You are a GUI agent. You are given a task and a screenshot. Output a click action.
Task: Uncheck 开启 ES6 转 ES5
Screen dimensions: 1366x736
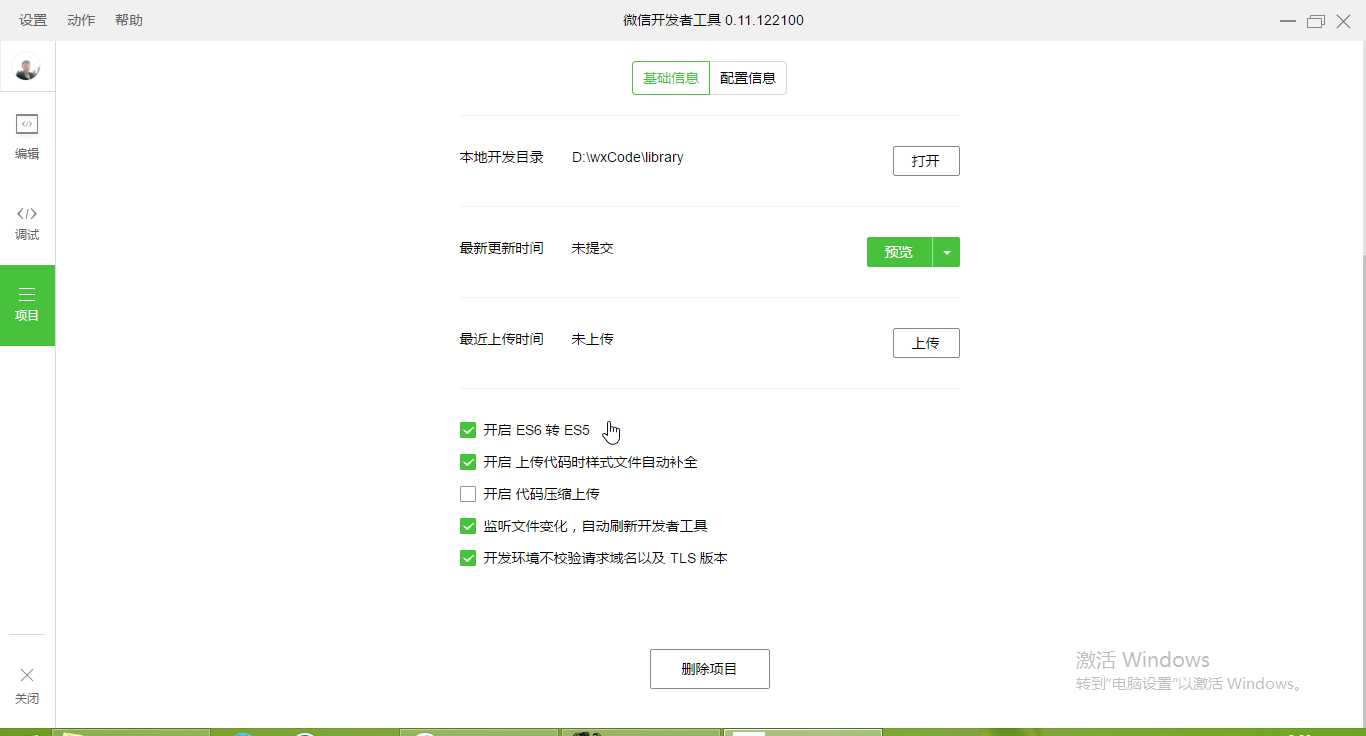coord(468,430)
